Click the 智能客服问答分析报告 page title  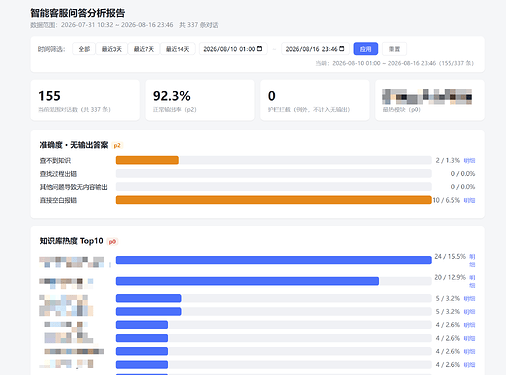coord(78,13)
